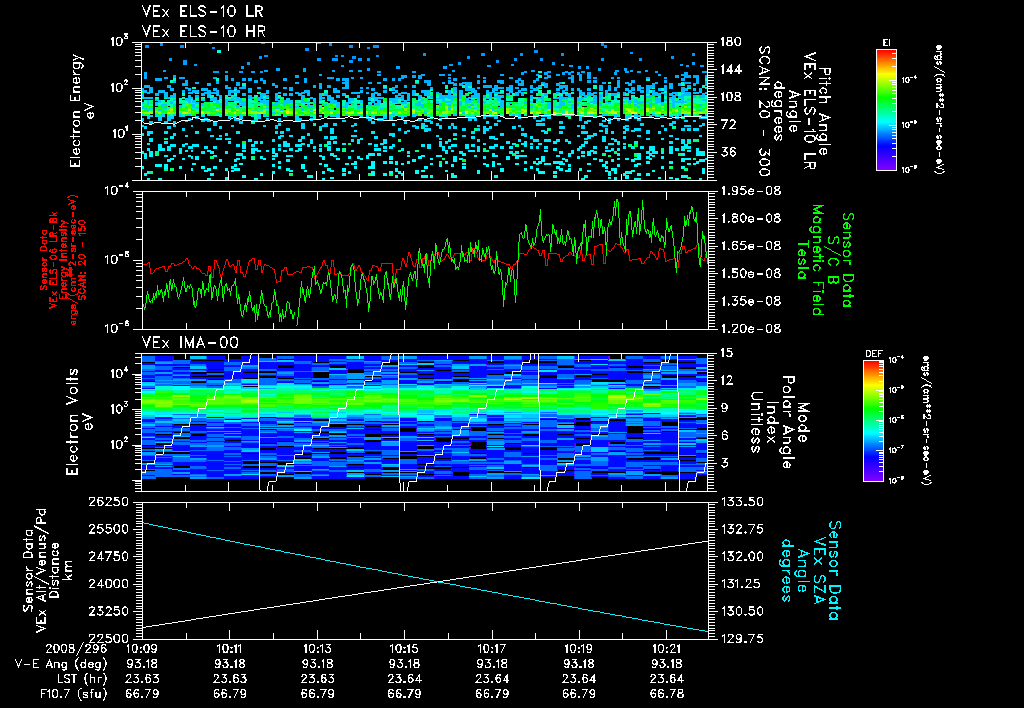
Task: Click SZA tick '129.75'
Action: point(742,639)
